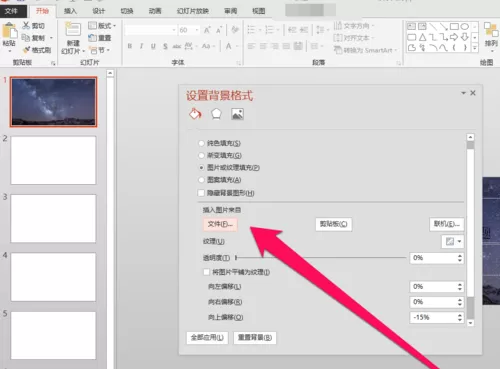
Task: Toggle Bold formatting in ribbon
Action: click(130, 46)
